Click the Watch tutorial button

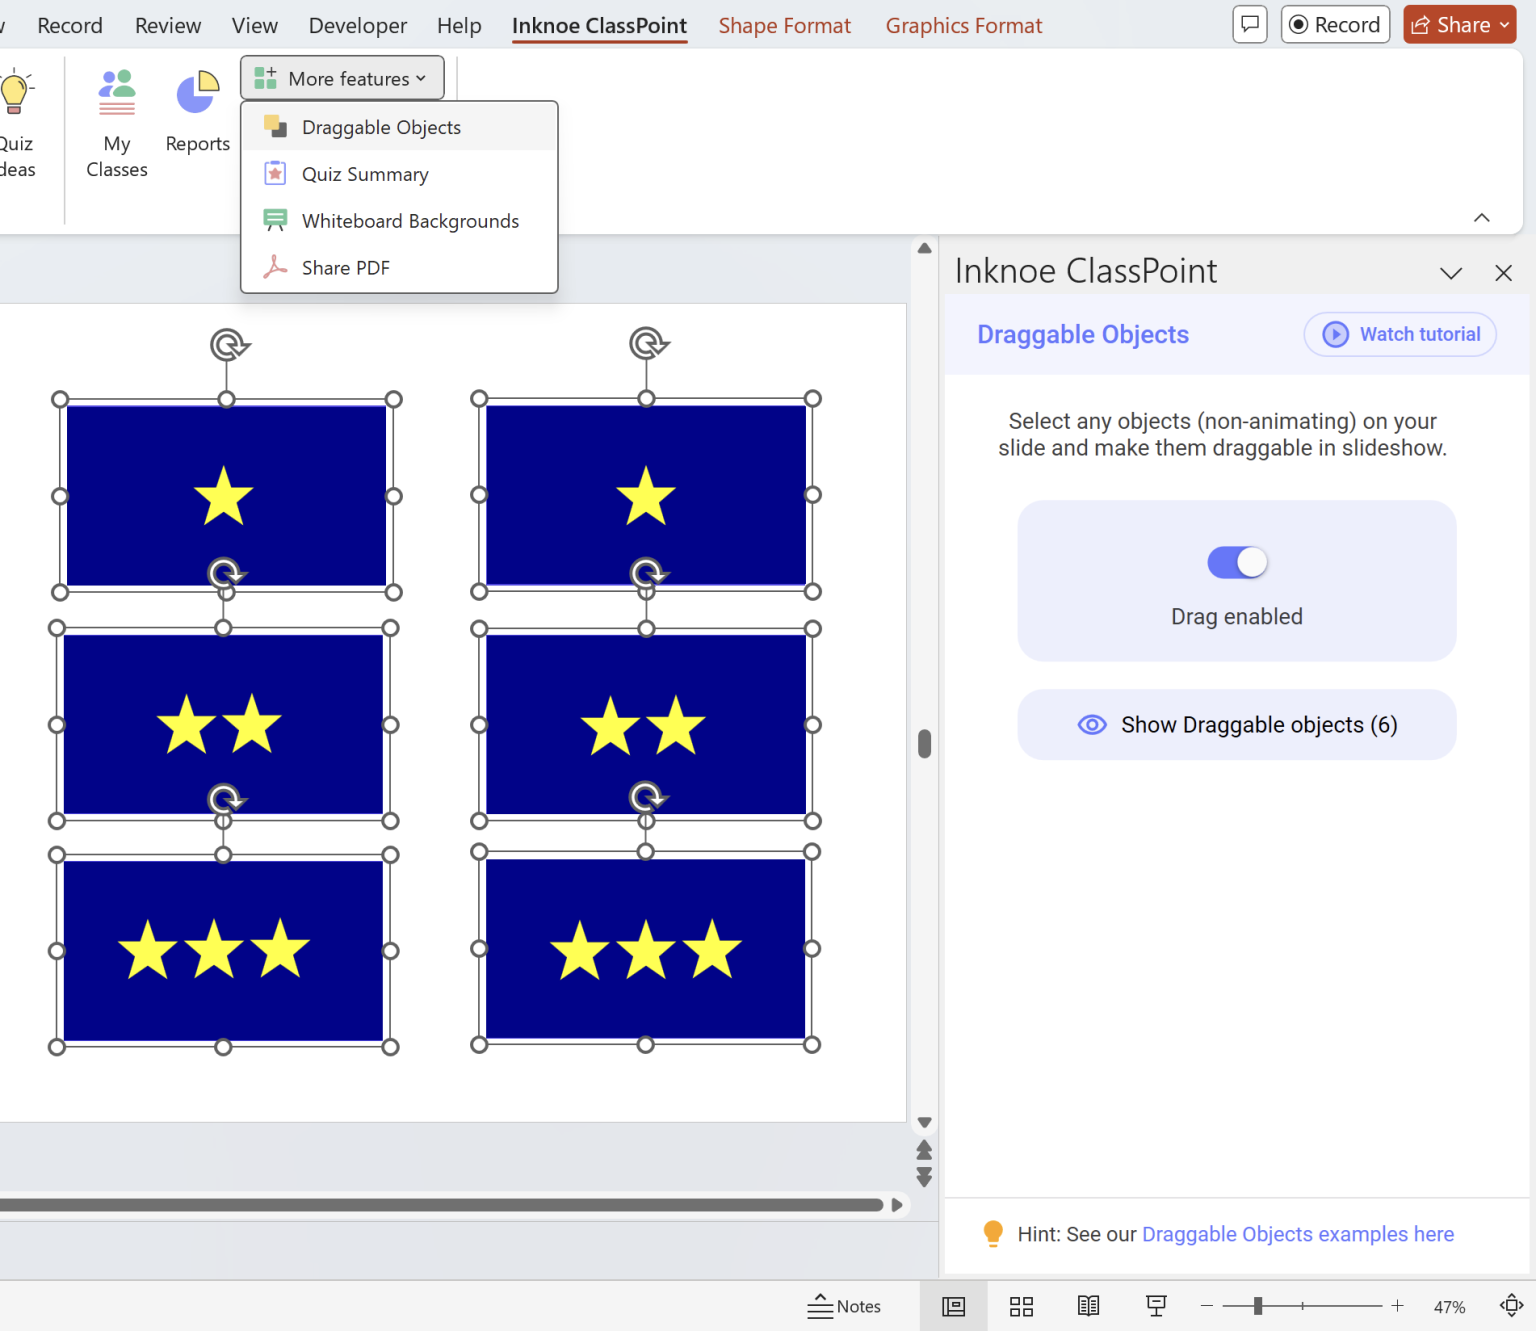pos(1399,334)
